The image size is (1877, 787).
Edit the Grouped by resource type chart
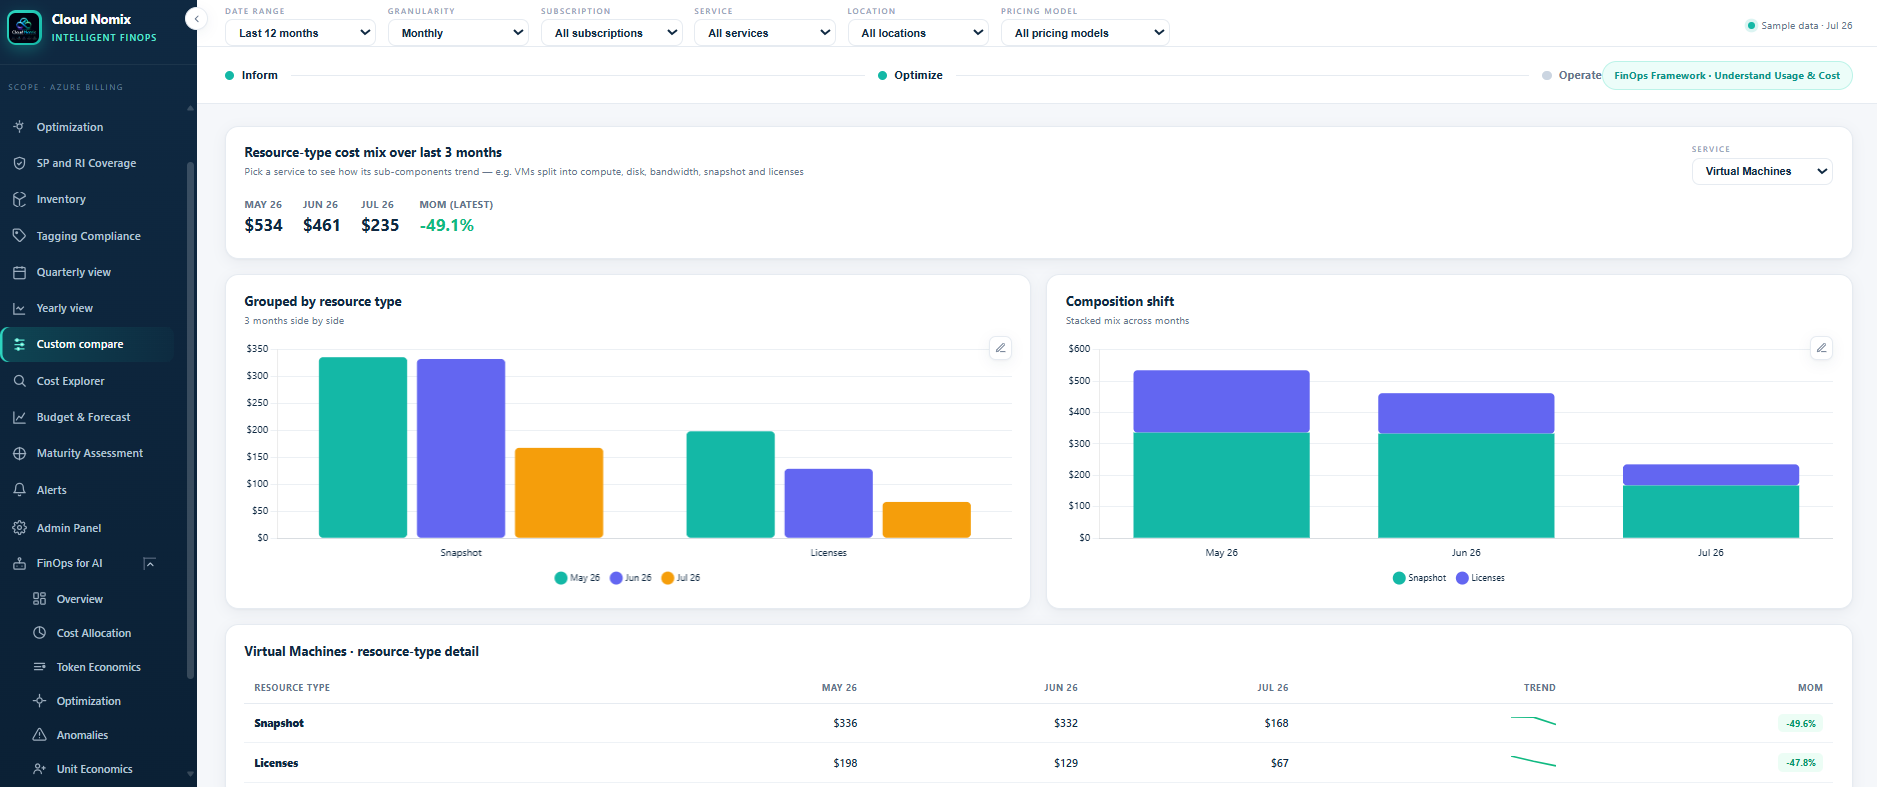click(1000, 348)
